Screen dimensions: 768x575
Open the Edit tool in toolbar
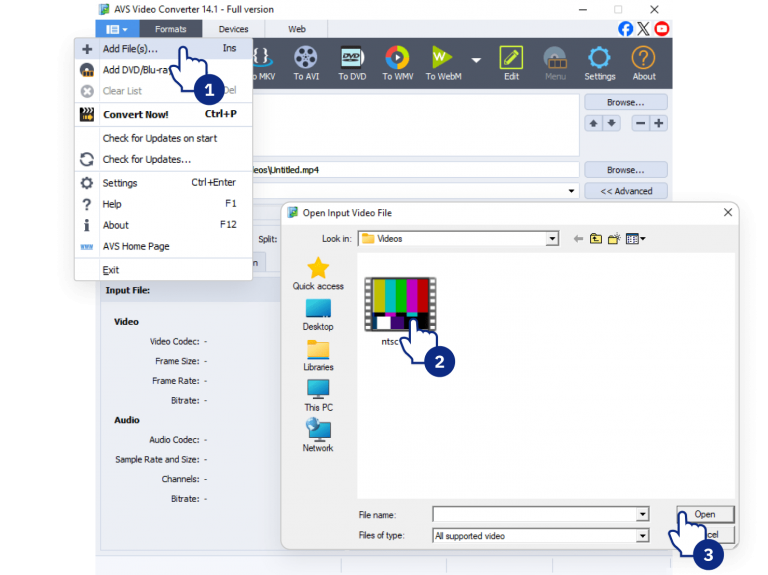click(x=511, y=63)
